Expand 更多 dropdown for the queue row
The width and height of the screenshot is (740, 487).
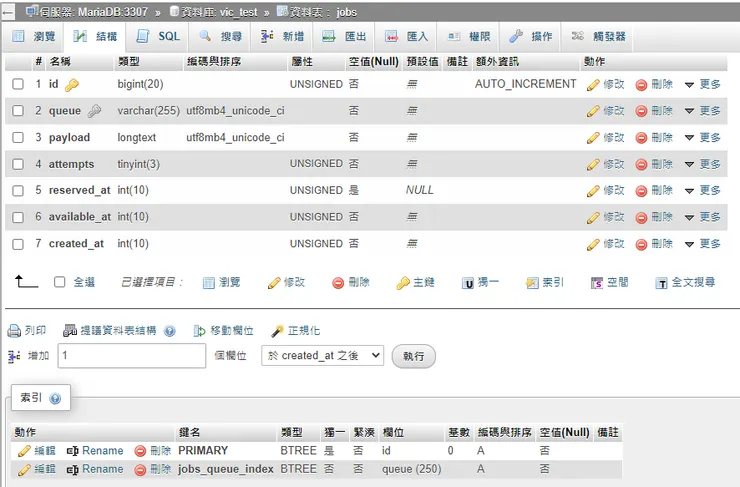tap(703, 111)
